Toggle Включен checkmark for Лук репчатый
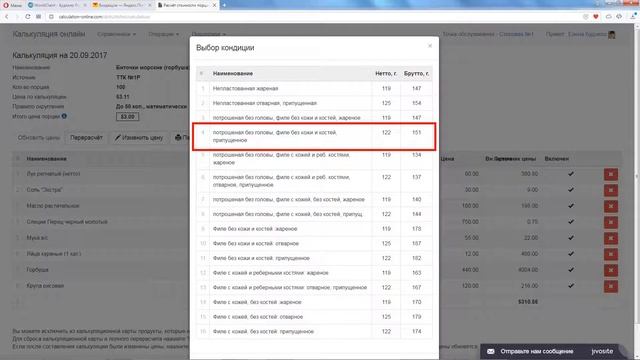640x360 pixels. 571,174
